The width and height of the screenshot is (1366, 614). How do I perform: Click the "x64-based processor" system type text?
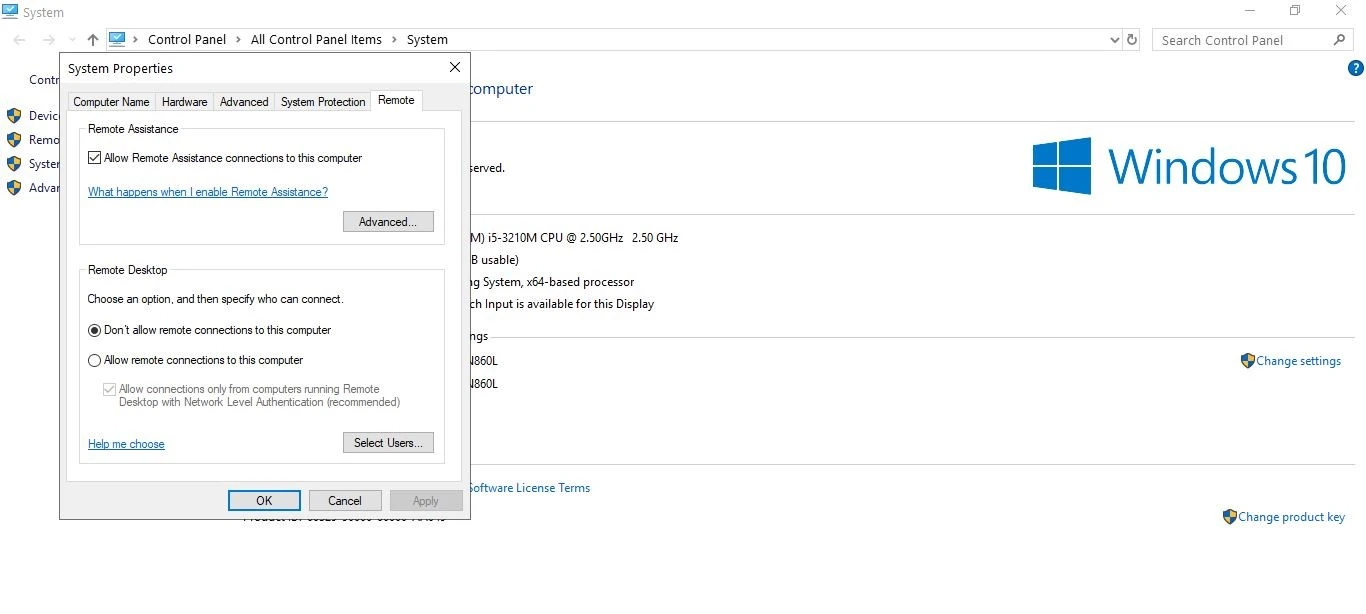(x=580, y=282)
